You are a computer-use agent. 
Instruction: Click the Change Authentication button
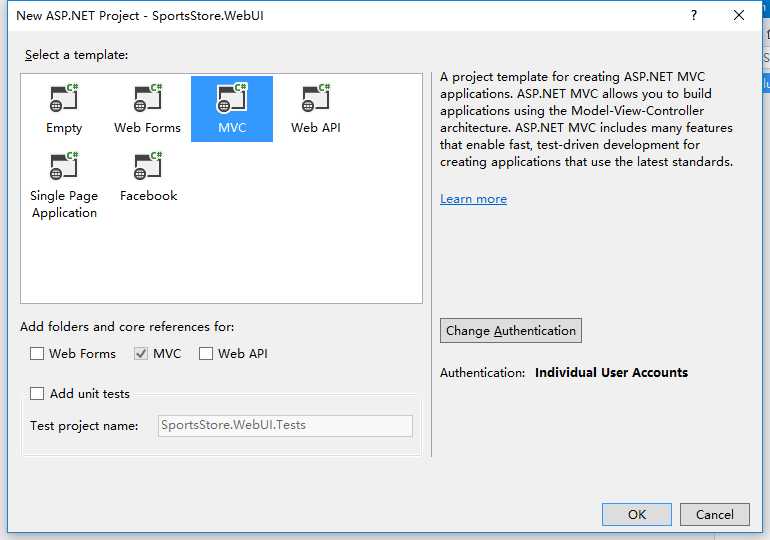coord(511,330)
